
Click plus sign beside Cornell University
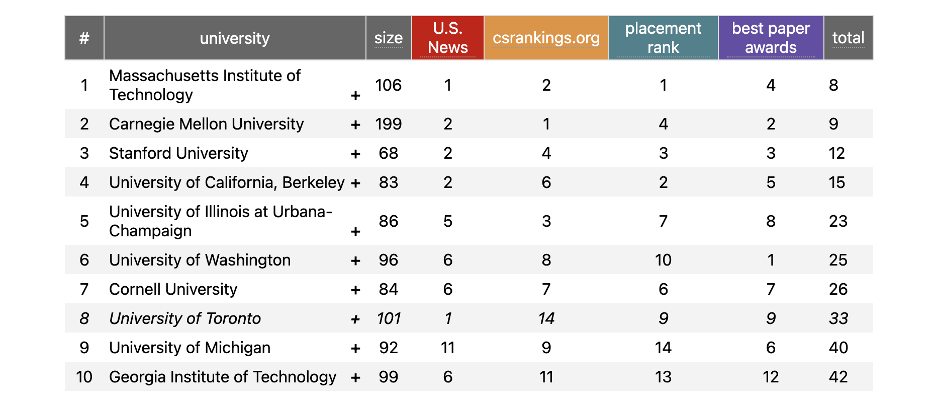355,290
